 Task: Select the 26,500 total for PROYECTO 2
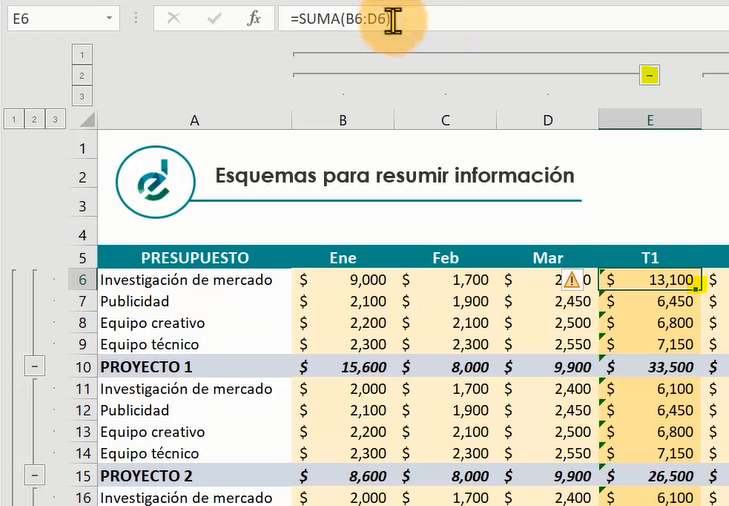tap(650, 476)
